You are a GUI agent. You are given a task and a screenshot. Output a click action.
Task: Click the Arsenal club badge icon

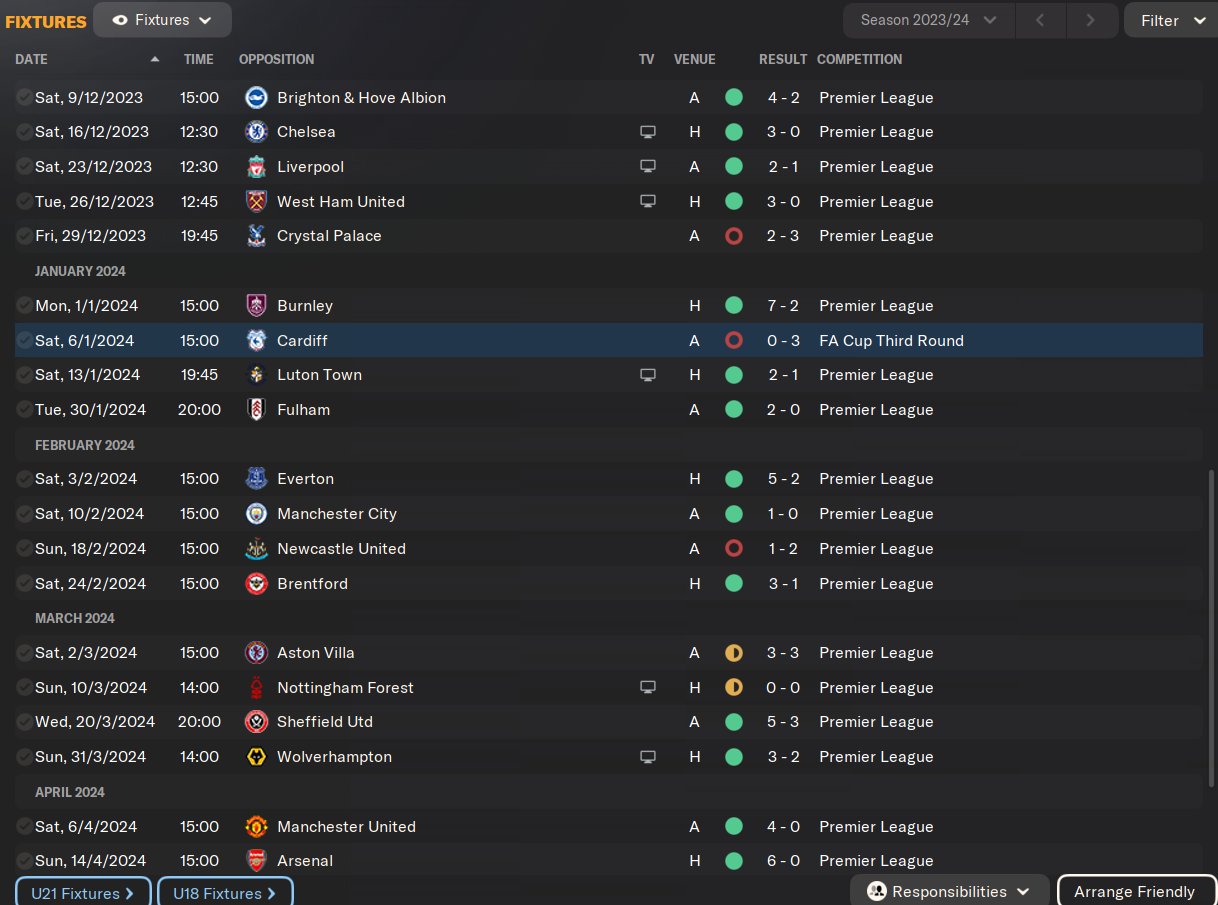point(256,861)
